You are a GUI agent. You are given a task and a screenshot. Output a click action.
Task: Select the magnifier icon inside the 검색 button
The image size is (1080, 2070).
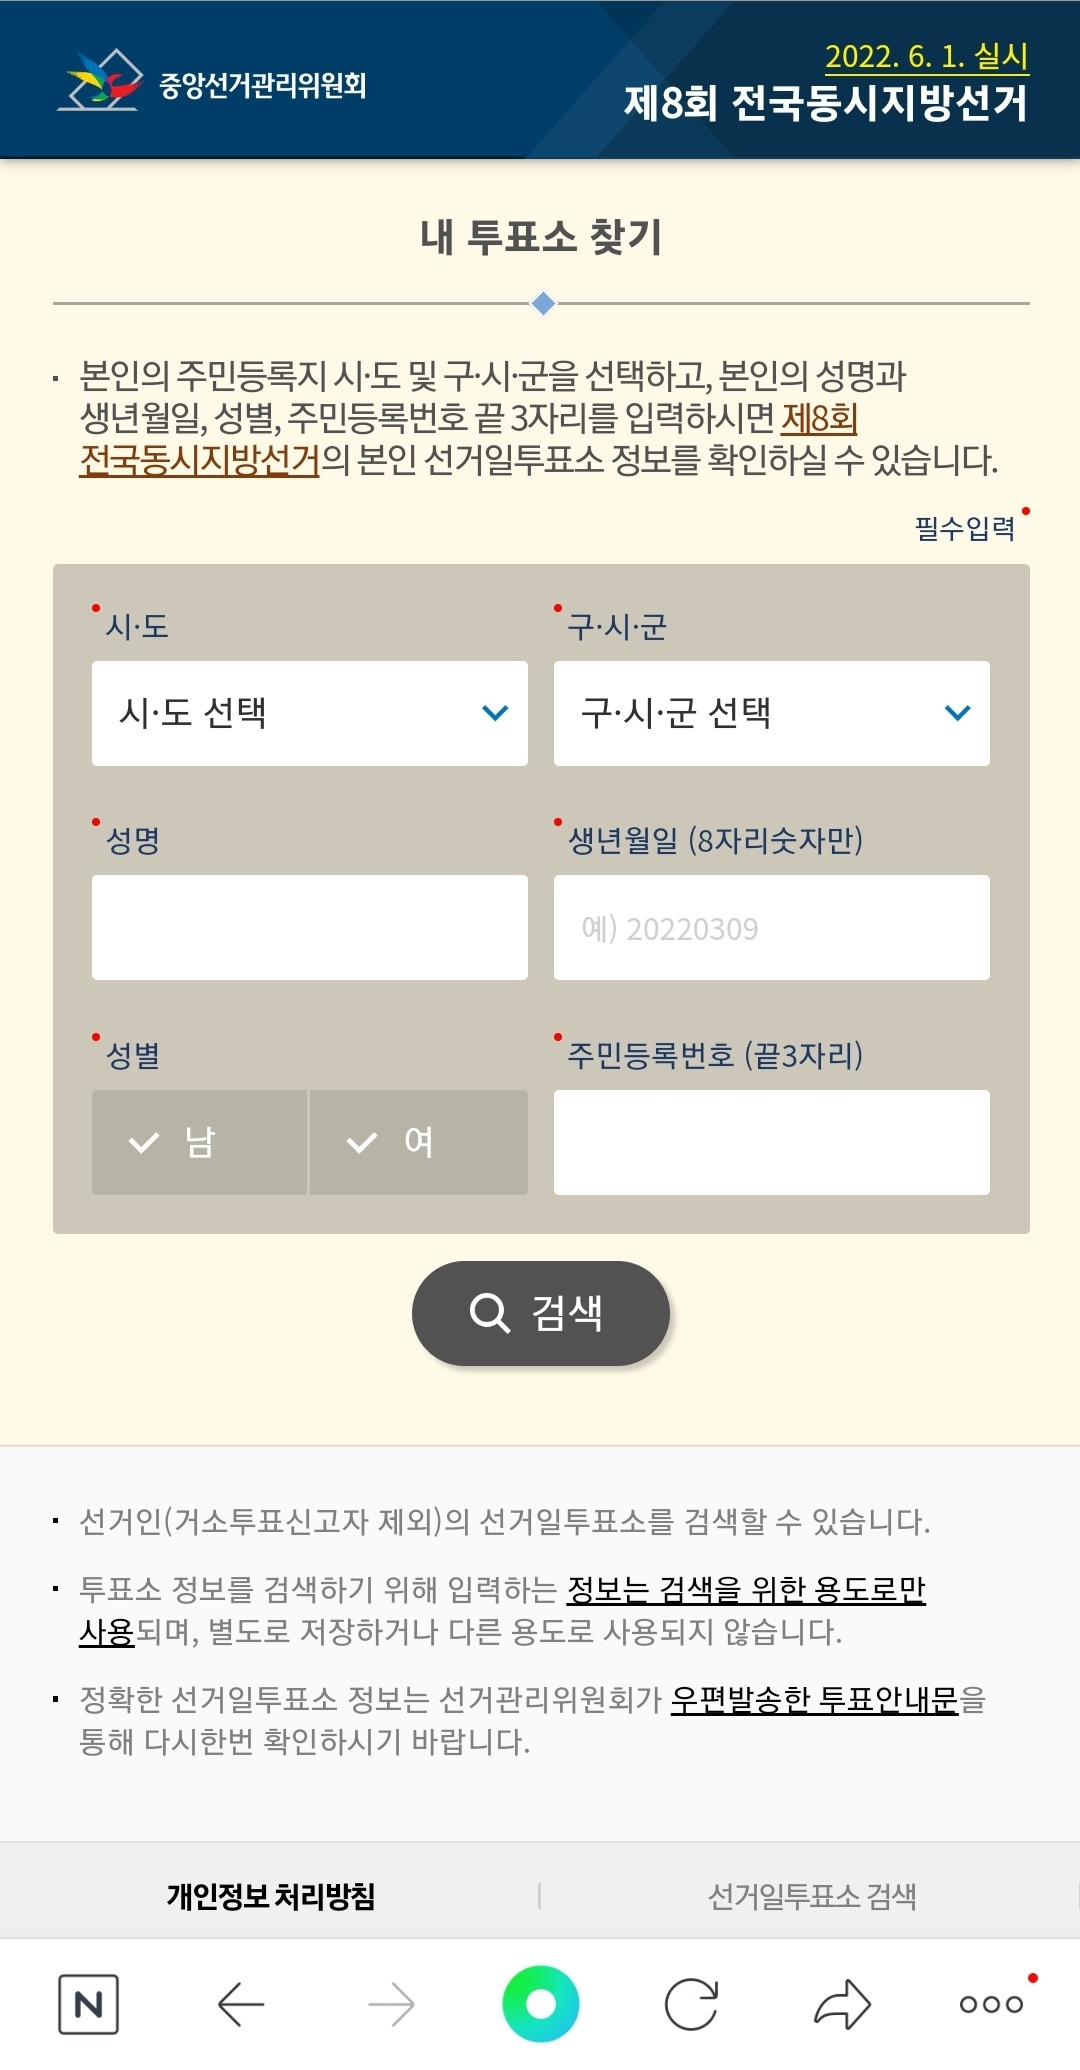[x=491, y=1313]
